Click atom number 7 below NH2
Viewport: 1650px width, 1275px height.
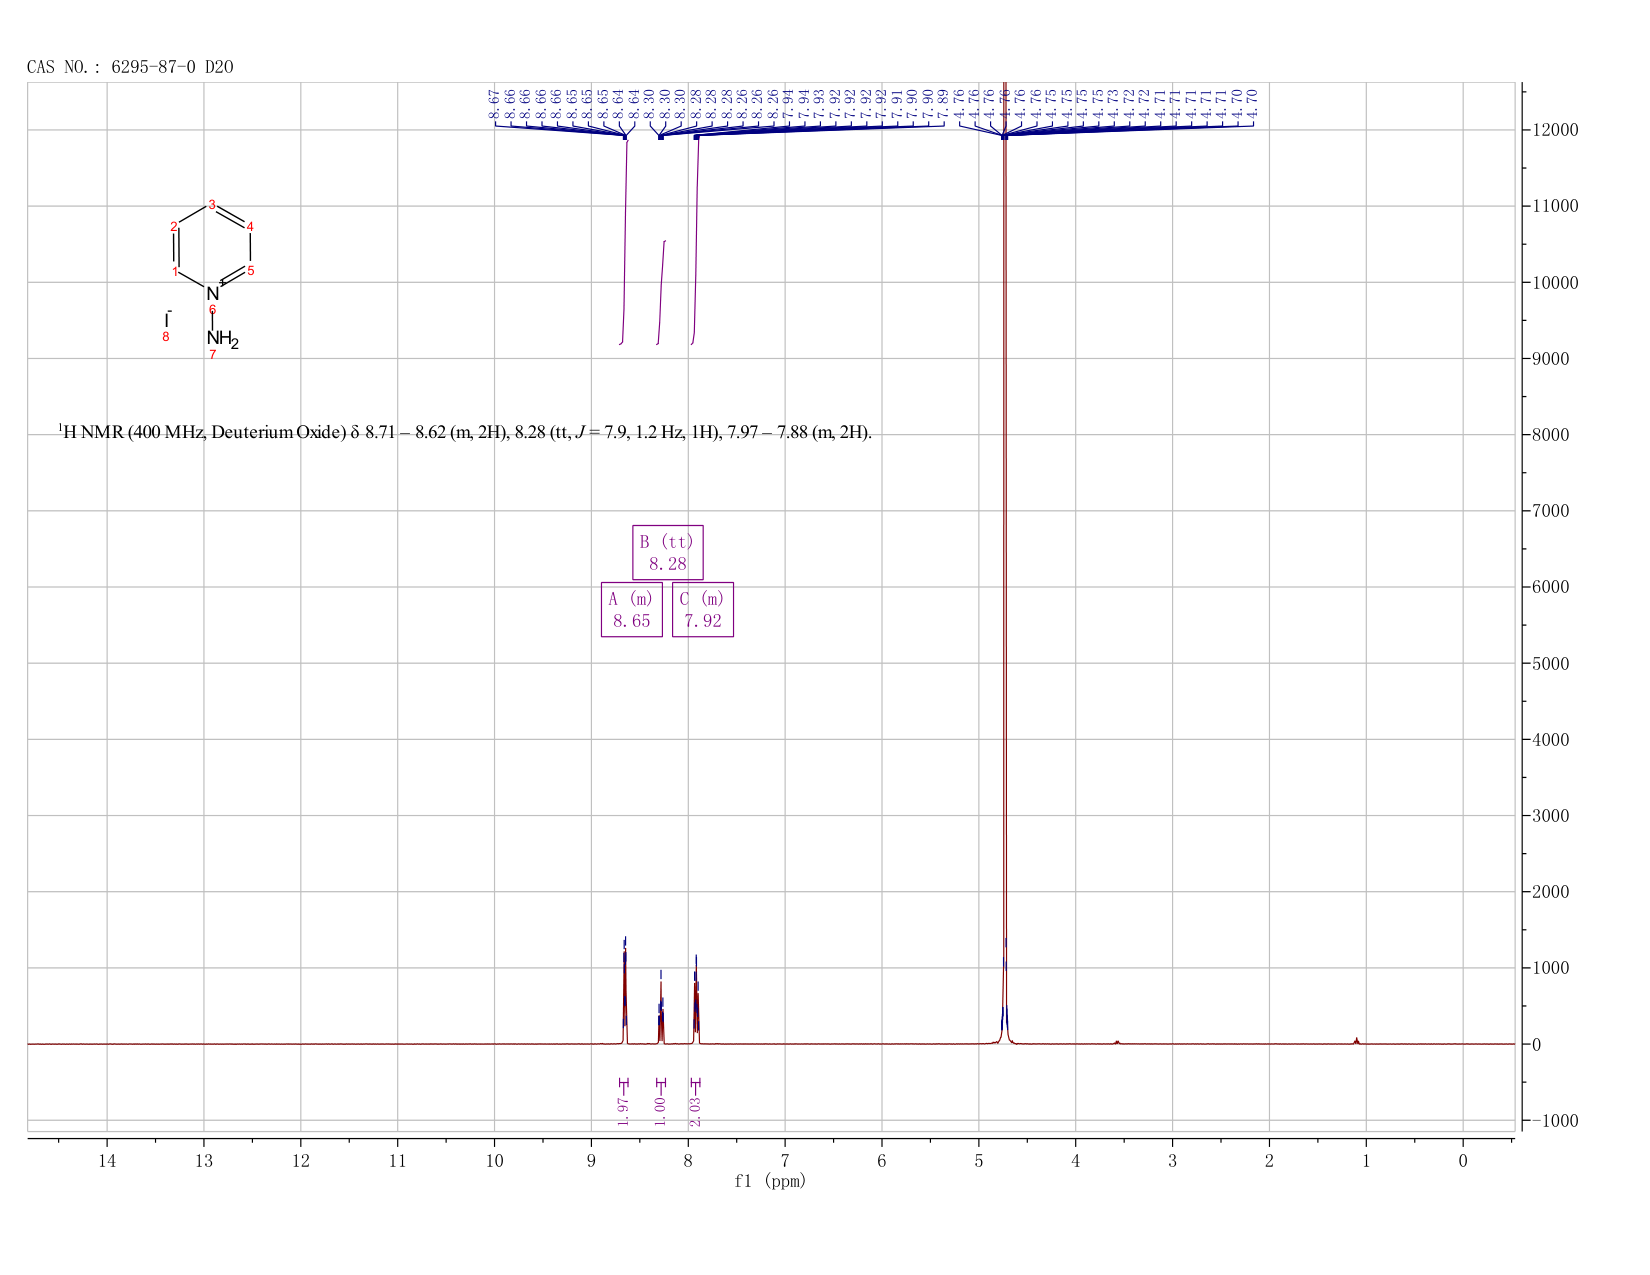click(x=212, y=355)
